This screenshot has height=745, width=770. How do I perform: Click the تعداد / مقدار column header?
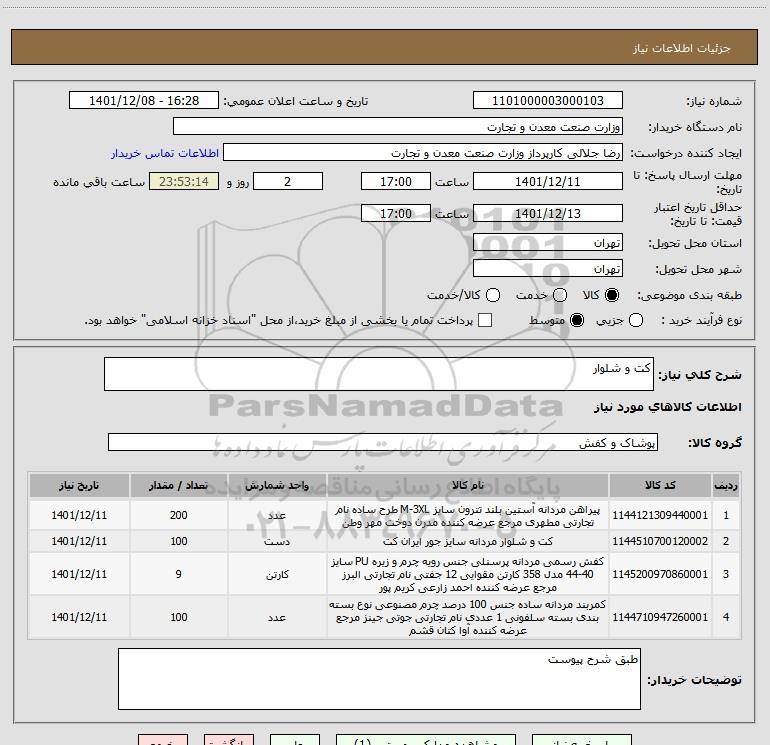[x=179, y=485]
